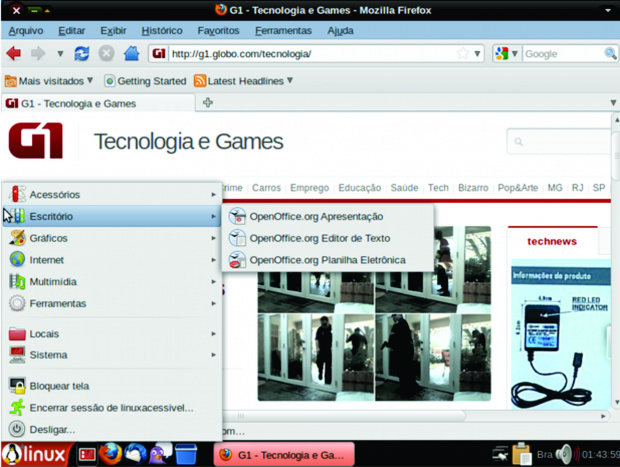
Task: Open the Exibir menu
Action: (x=113, y=30)
